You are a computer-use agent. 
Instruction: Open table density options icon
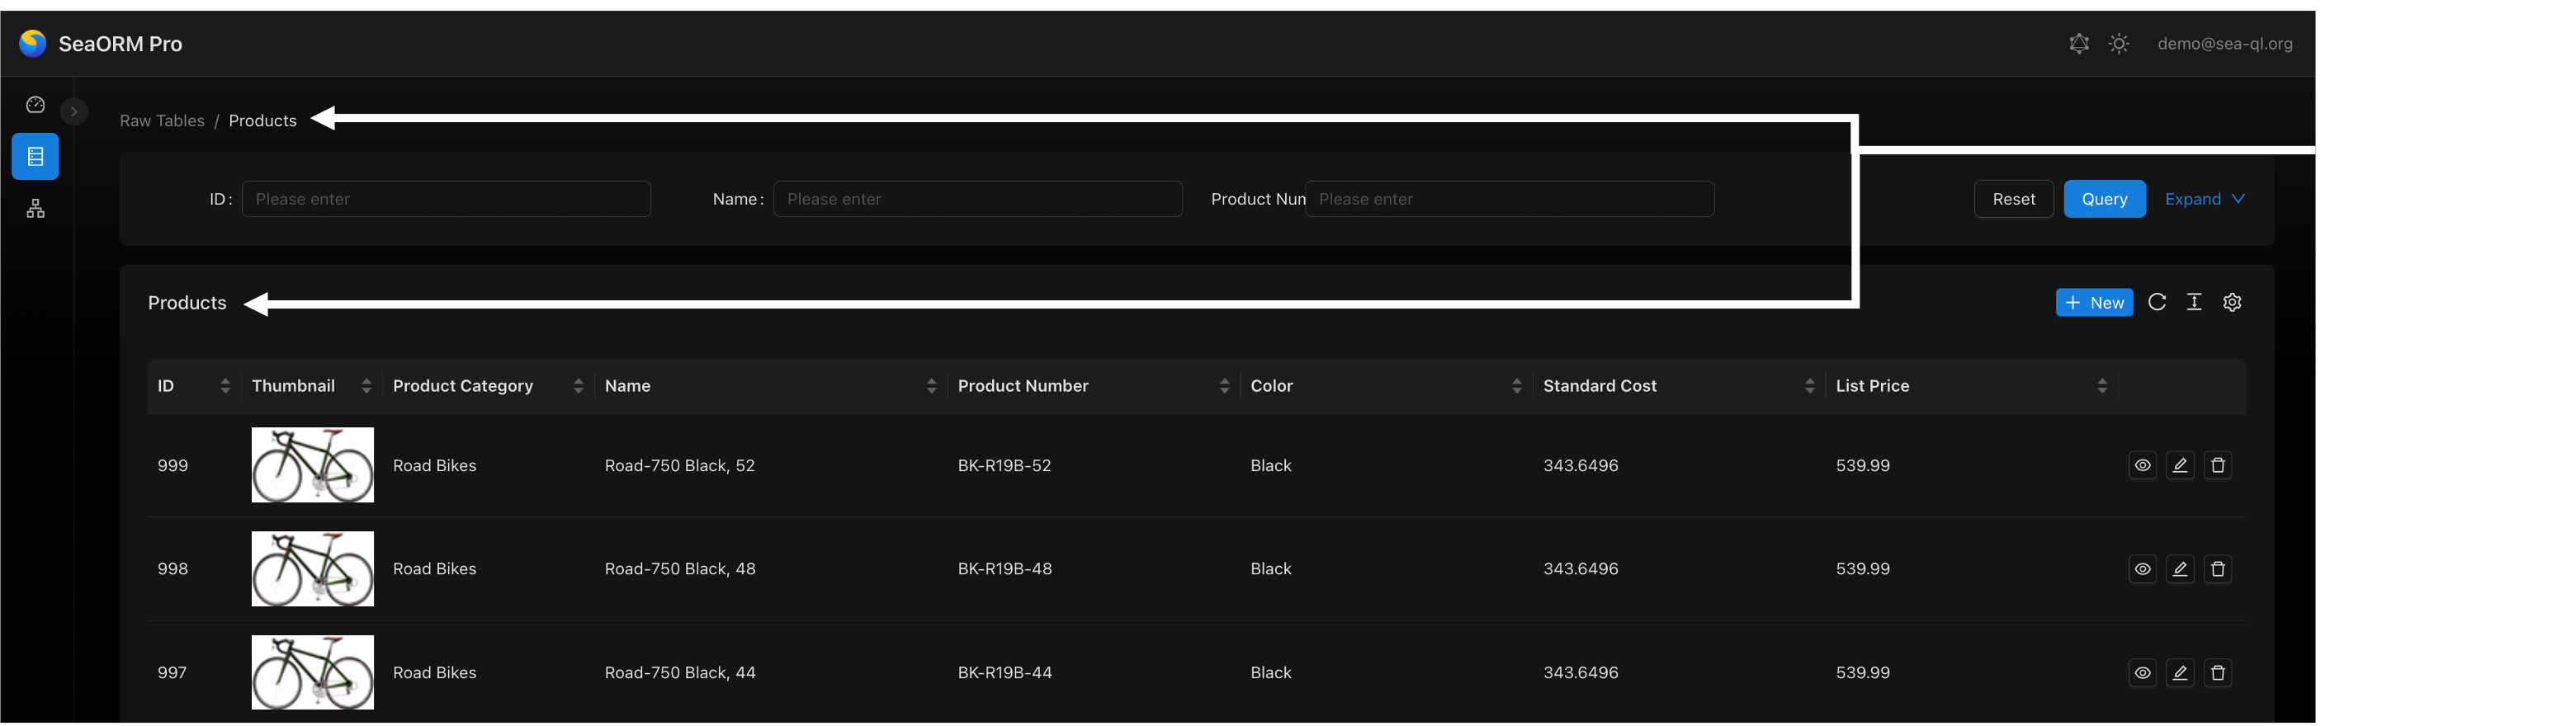2194,302
